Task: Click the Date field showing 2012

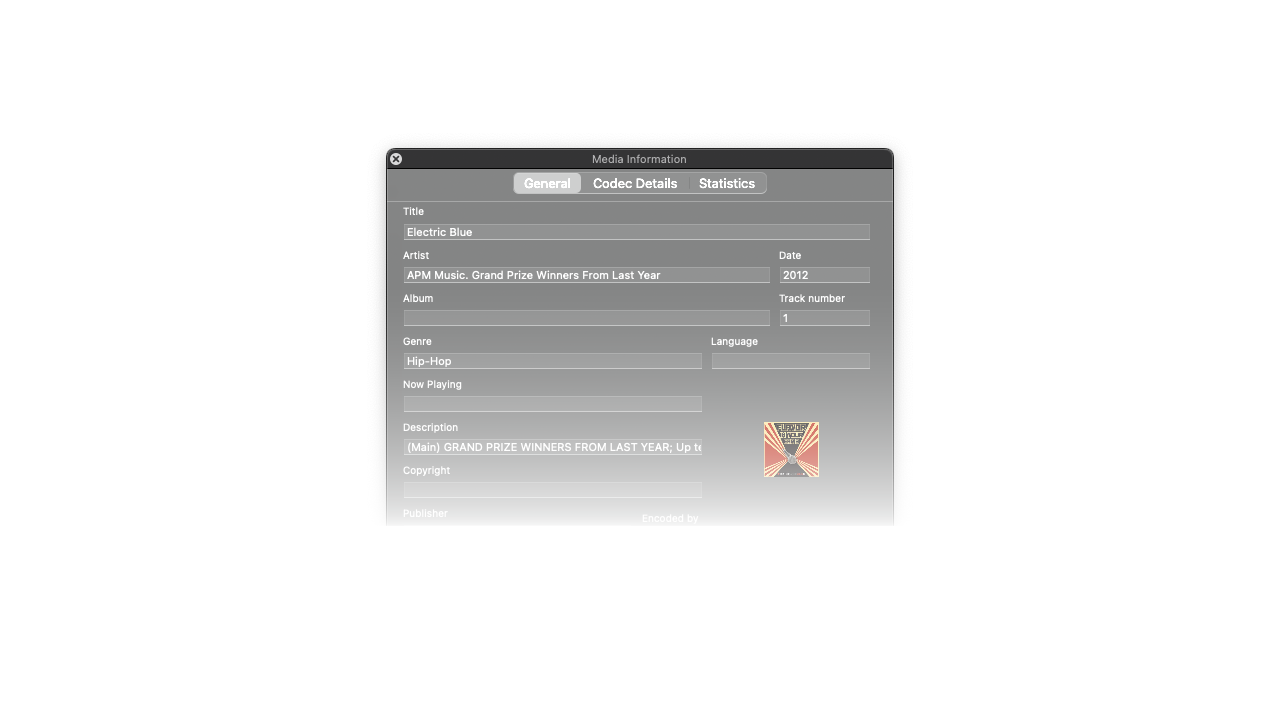Action: tap(824, 275)
